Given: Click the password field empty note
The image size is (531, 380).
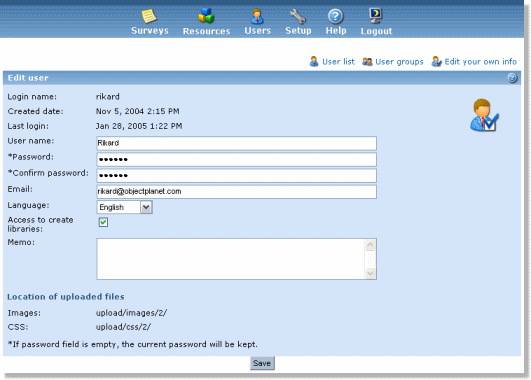Looking at the screenshot, I should (x=133, y=344).
